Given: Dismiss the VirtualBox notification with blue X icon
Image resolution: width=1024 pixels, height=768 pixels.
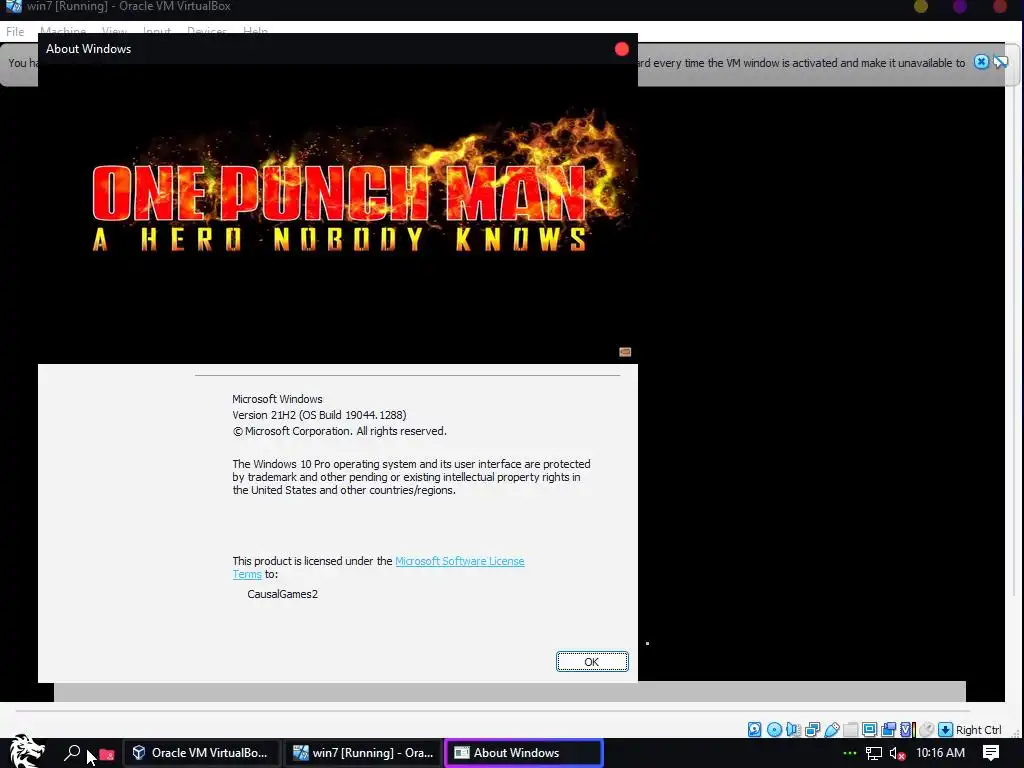Looking at the screenshot, I should coord(981,62).
